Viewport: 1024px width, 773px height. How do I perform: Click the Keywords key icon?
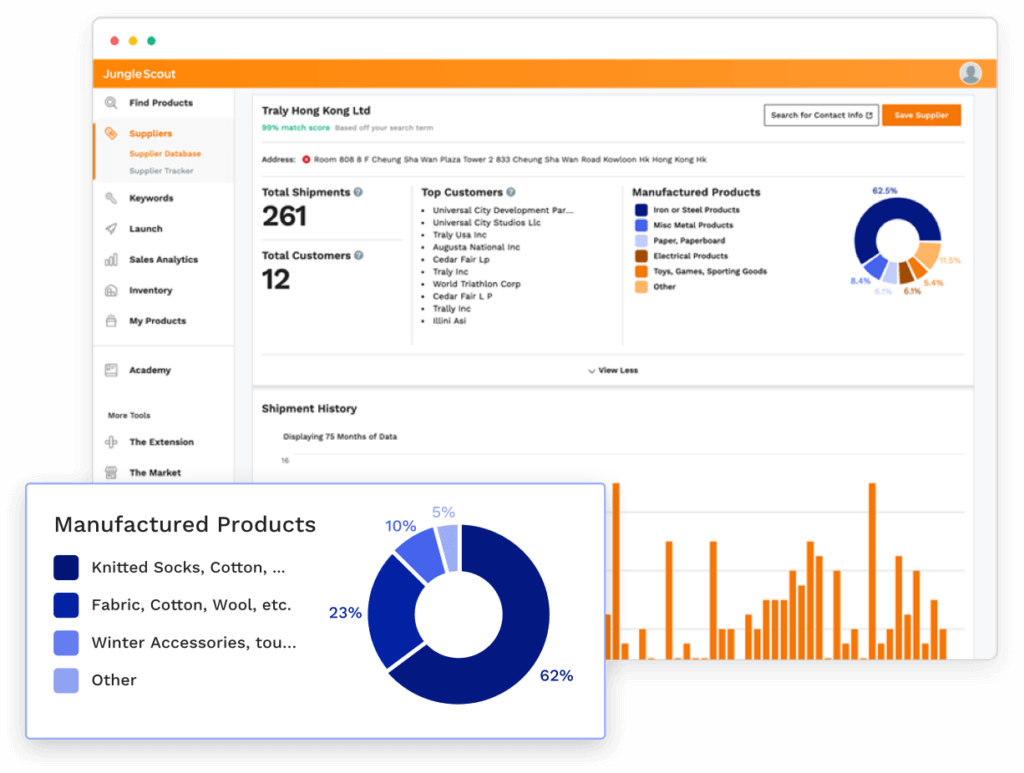tap(111, 198)
